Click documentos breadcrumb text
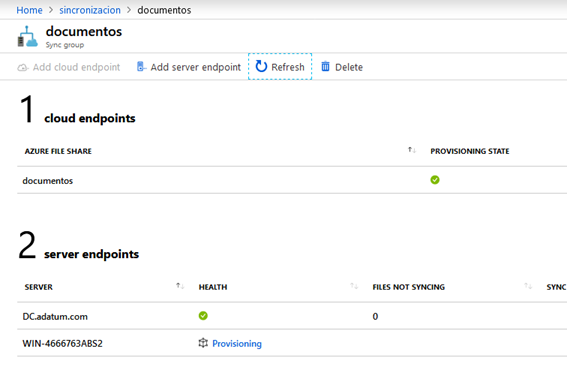This screenshot has width=567, height=391. point(164,10)
